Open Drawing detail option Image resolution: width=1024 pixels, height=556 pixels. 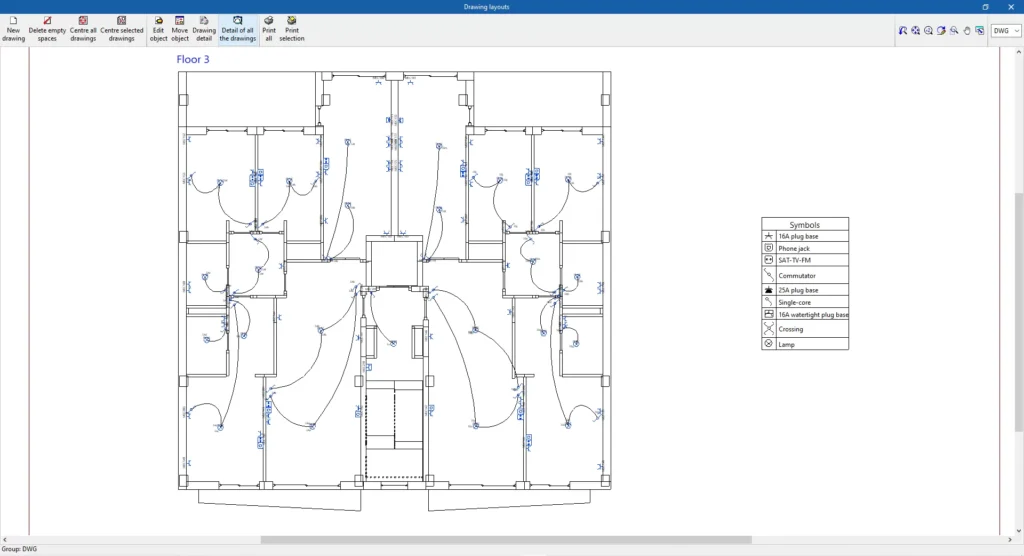click(x=204, y=29)
